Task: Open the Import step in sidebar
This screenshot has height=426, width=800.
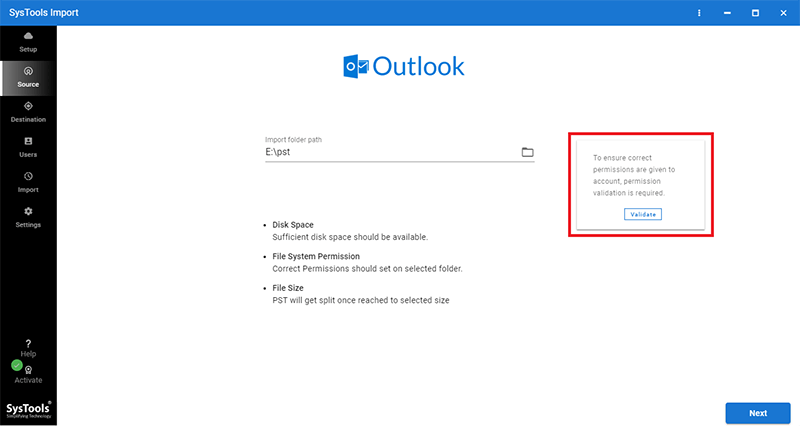Action: (x=28, y=183)
